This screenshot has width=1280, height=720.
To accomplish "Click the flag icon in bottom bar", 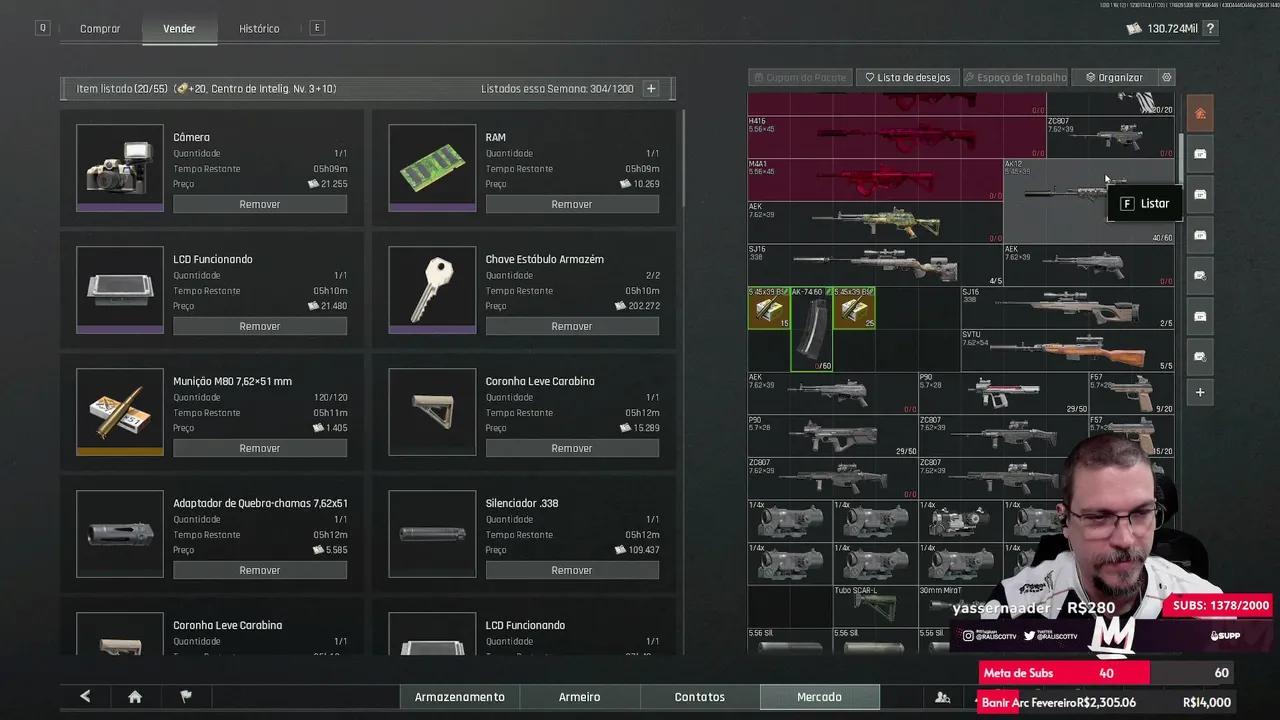I will pyautogui.click(x=186, y=697).
